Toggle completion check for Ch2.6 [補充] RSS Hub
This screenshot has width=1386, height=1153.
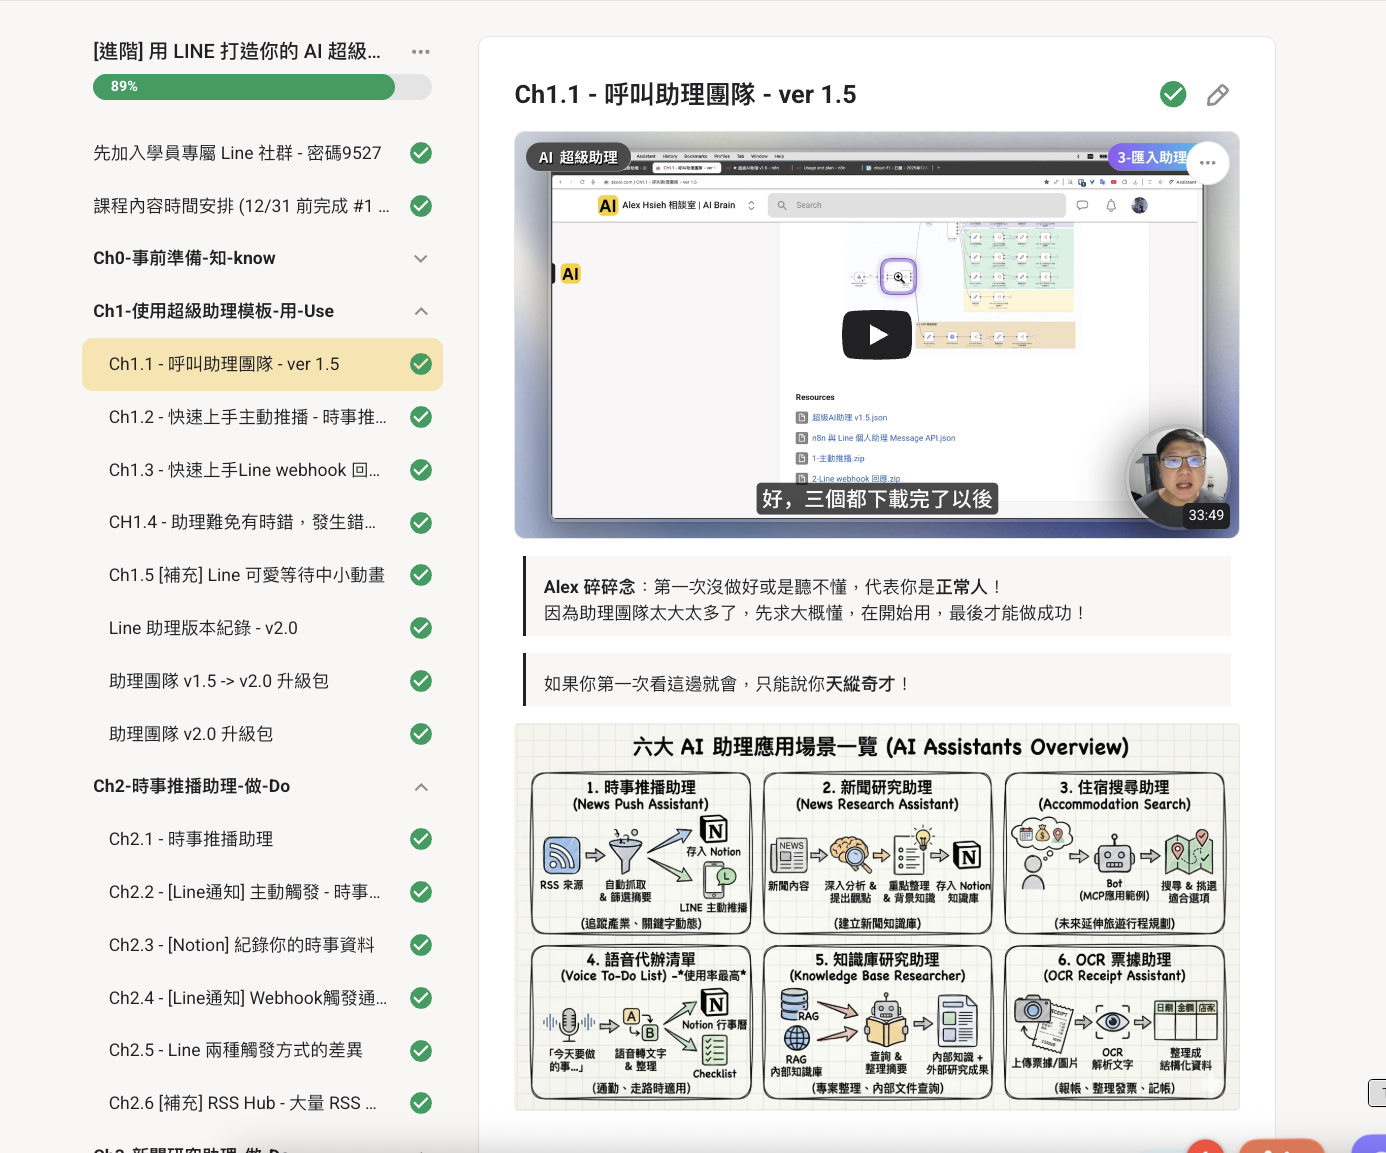click(421, 1103)
